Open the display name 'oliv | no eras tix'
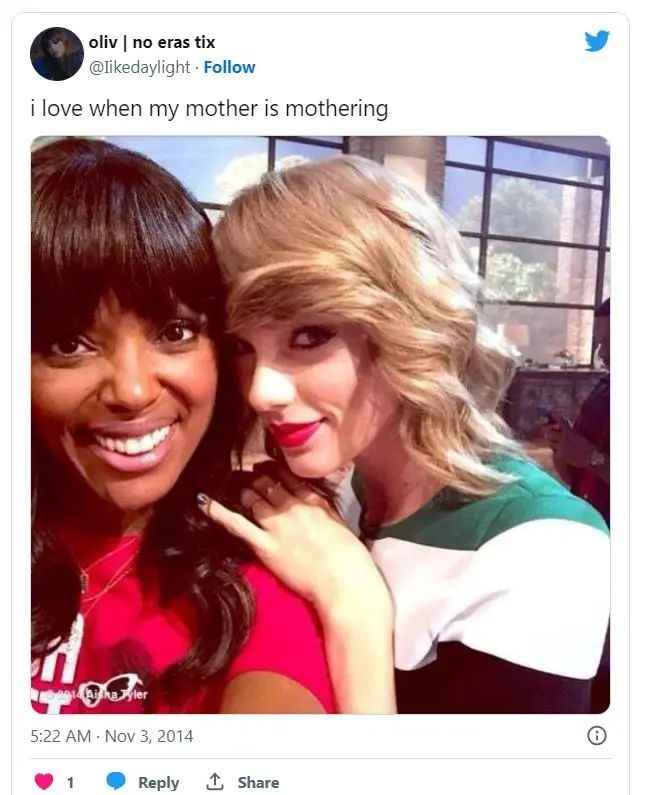The width and height of the screenshot is (651, 795). [152, 43]
